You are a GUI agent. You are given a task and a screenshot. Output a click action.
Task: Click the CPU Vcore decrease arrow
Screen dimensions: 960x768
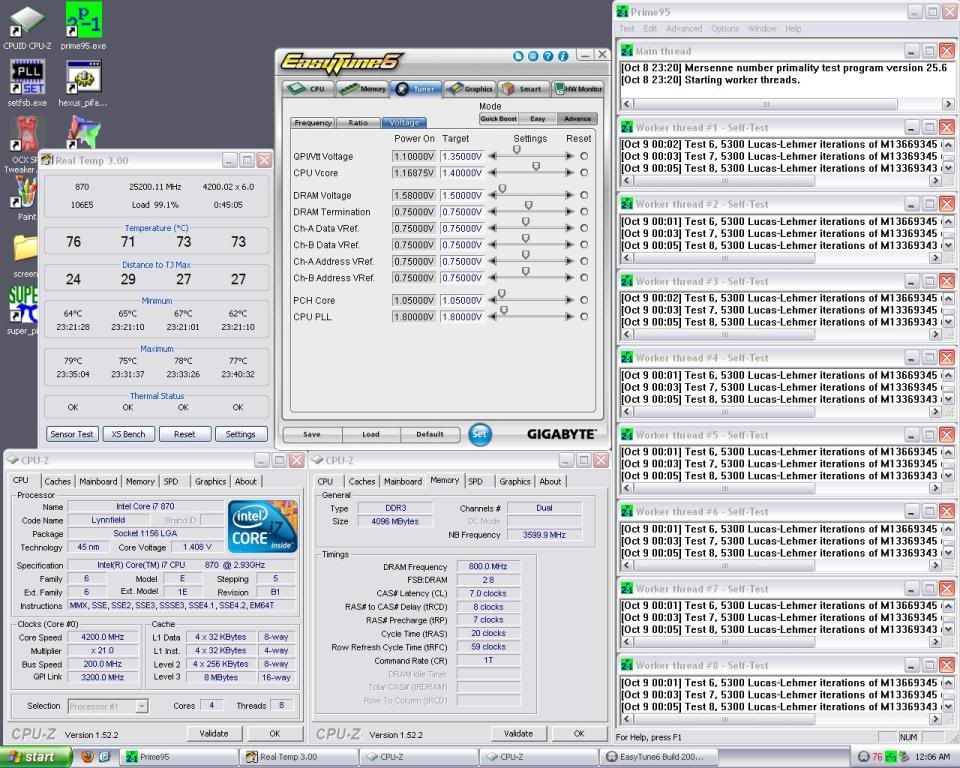492,173
